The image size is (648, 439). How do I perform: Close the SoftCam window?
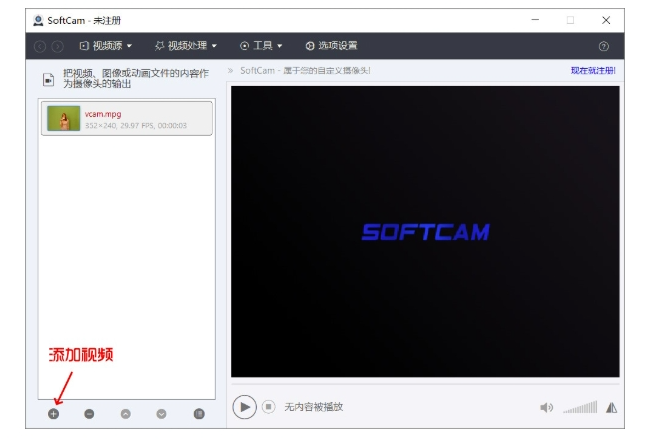[x=606, y=20]
